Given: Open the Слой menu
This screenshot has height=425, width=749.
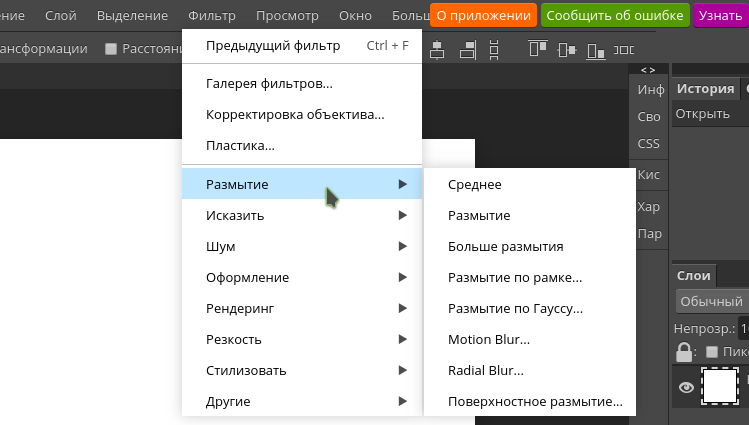Looking at the screenshot, I should 61,15.
